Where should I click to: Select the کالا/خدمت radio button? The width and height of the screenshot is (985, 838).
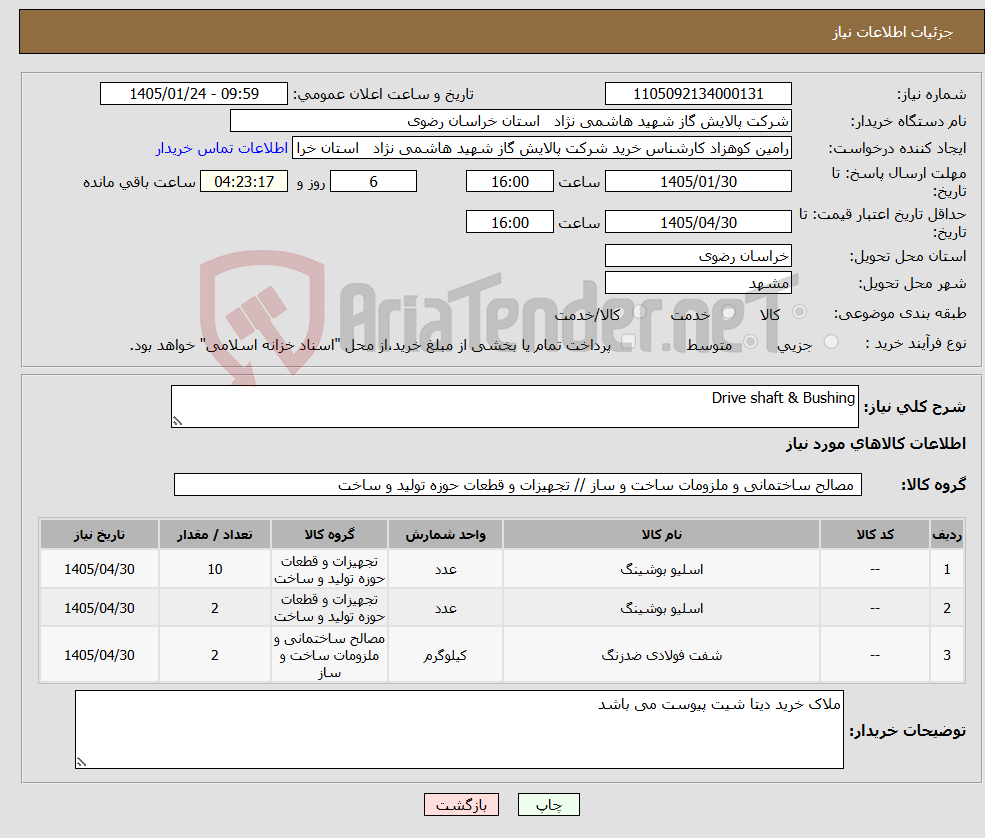pyautogui.click(x=639, y=312)
